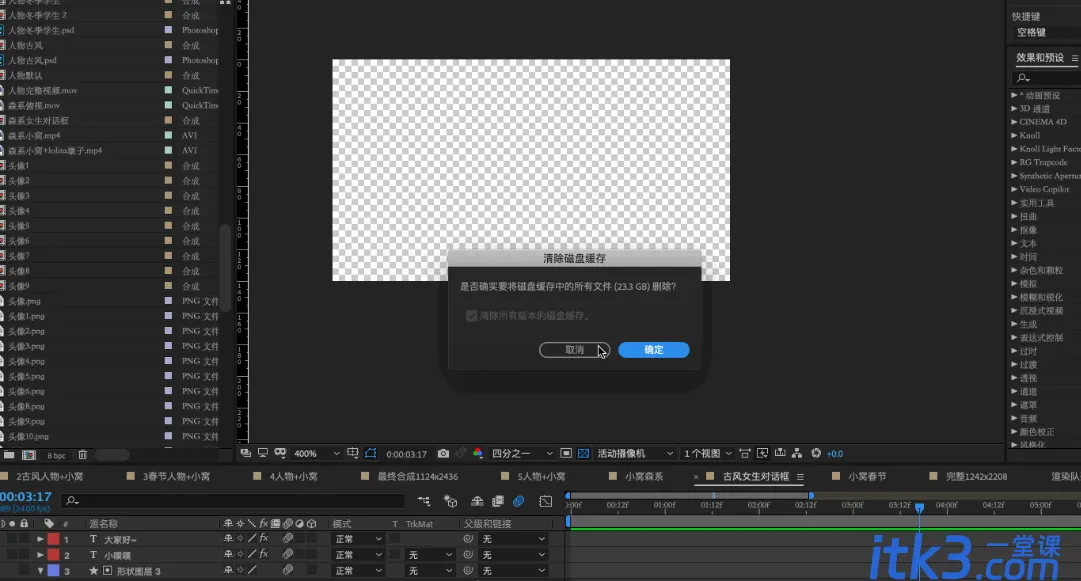Screen dimensions: 1081x581
Task: Click the 8 bpc color depth button
Action: (57, 456)
